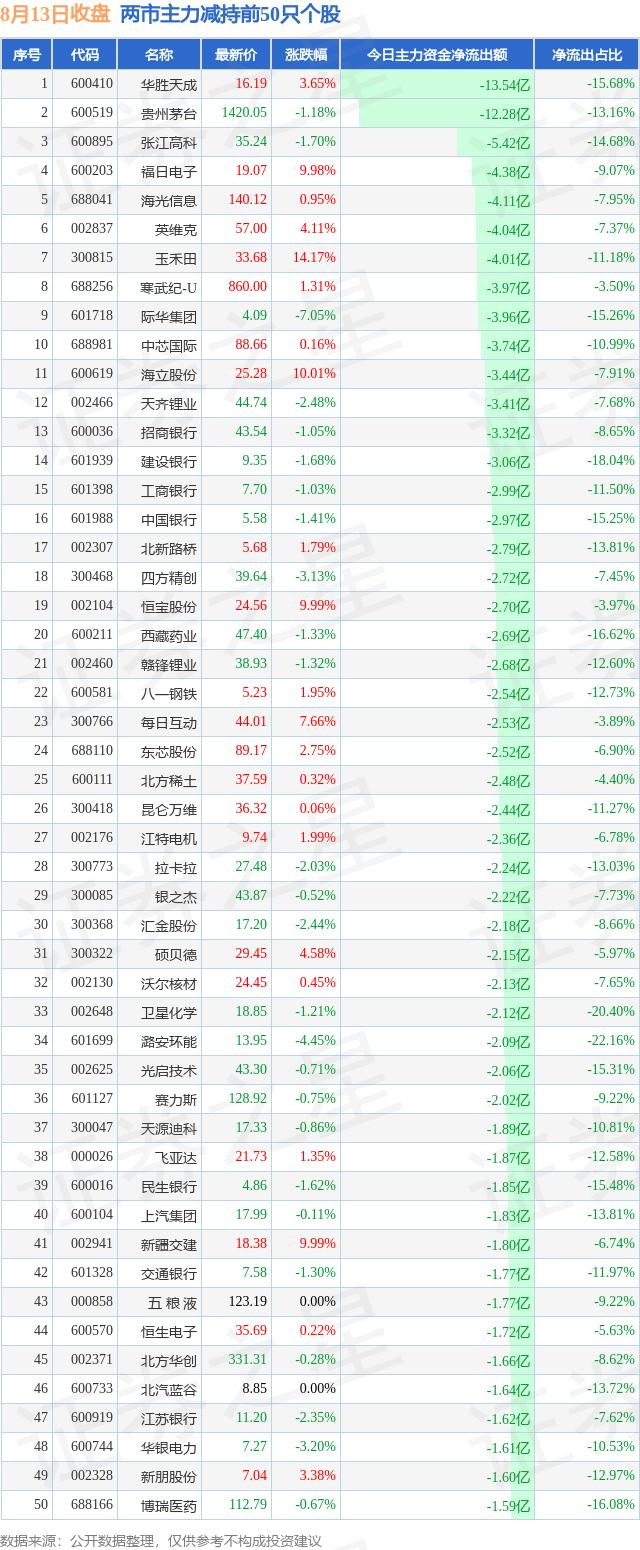The width and height of the screenshot is (640, 1550).
Task: Click 10.01% change for 海立股份
Action: coord(315,374)
